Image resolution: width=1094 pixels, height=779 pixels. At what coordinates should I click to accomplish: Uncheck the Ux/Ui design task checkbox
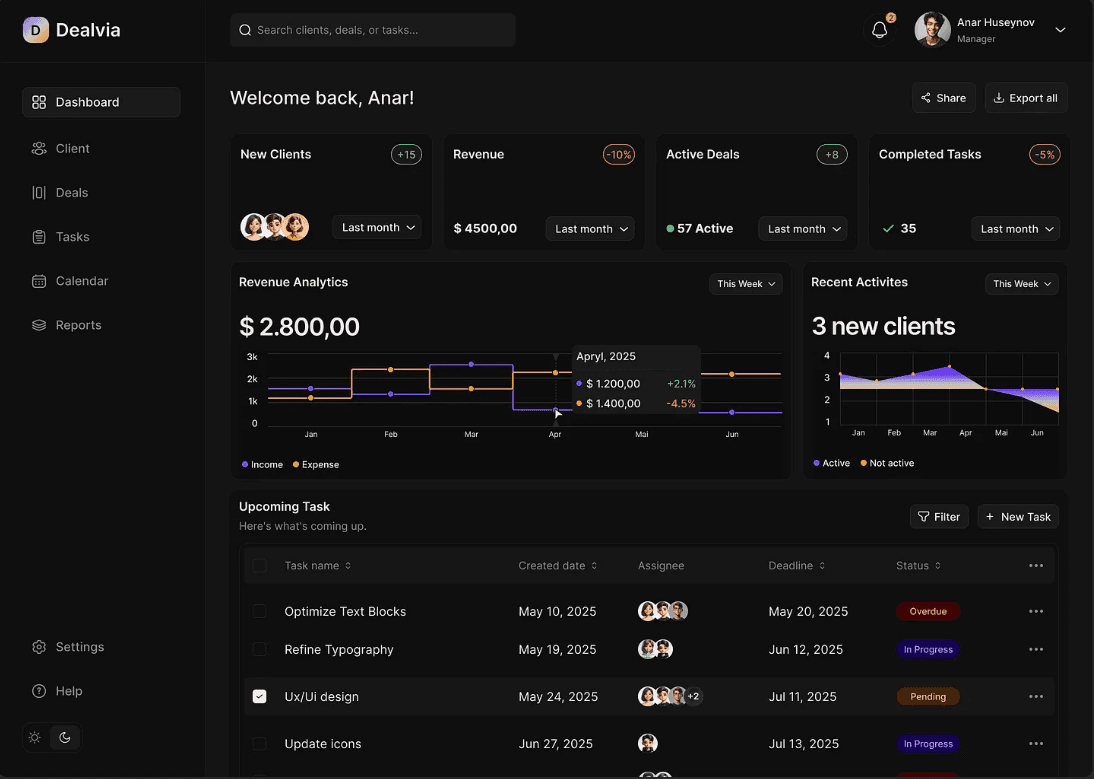point(259,696)
